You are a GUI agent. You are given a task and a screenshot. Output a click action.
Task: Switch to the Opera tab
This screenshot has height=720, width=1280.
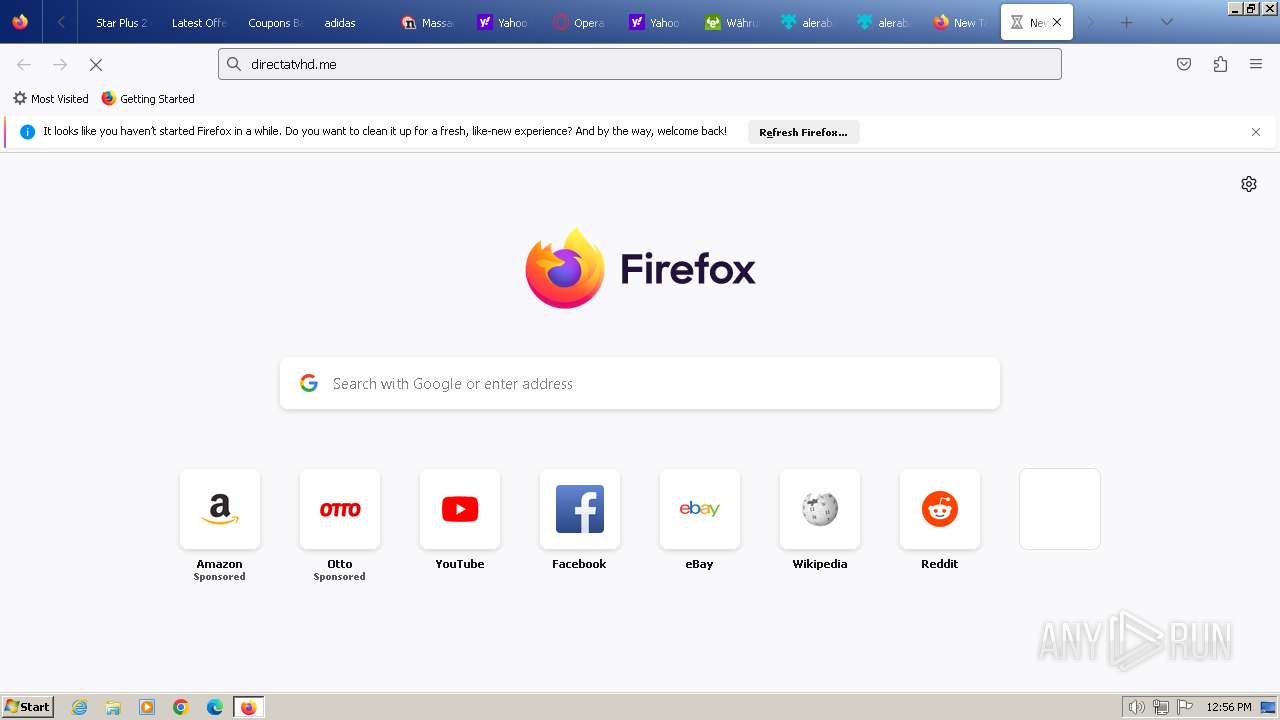pos(579,22)
